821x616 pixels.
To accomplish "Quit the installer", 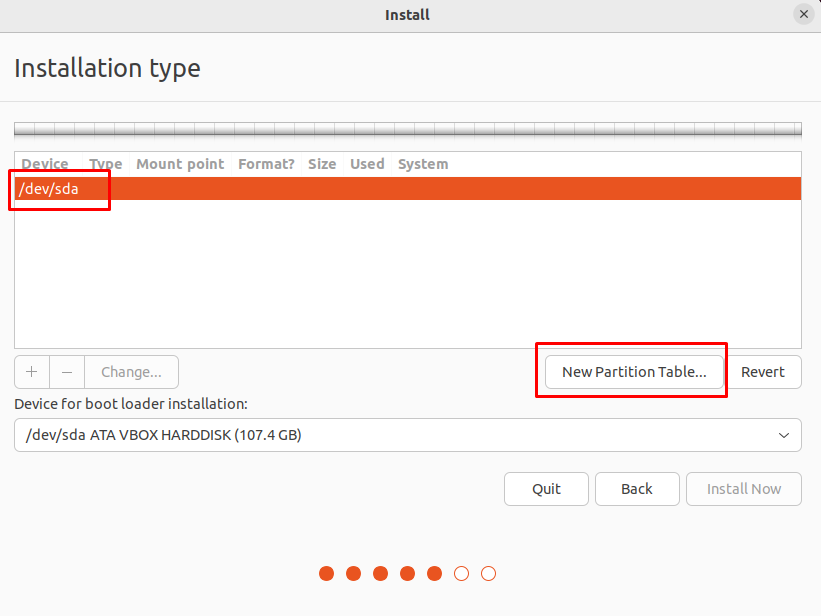I will point(546,489).
